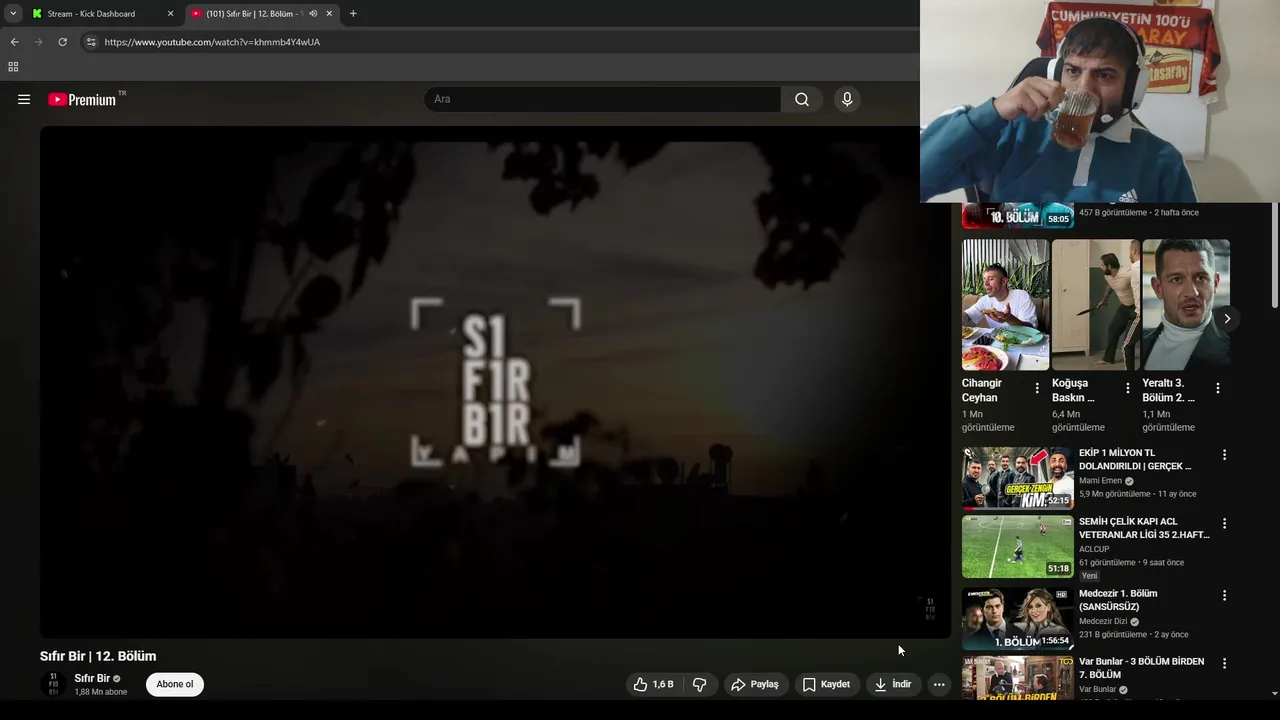Click the video player area
The height and width of the screenshot is (720, 1280).
pos(495,382)
